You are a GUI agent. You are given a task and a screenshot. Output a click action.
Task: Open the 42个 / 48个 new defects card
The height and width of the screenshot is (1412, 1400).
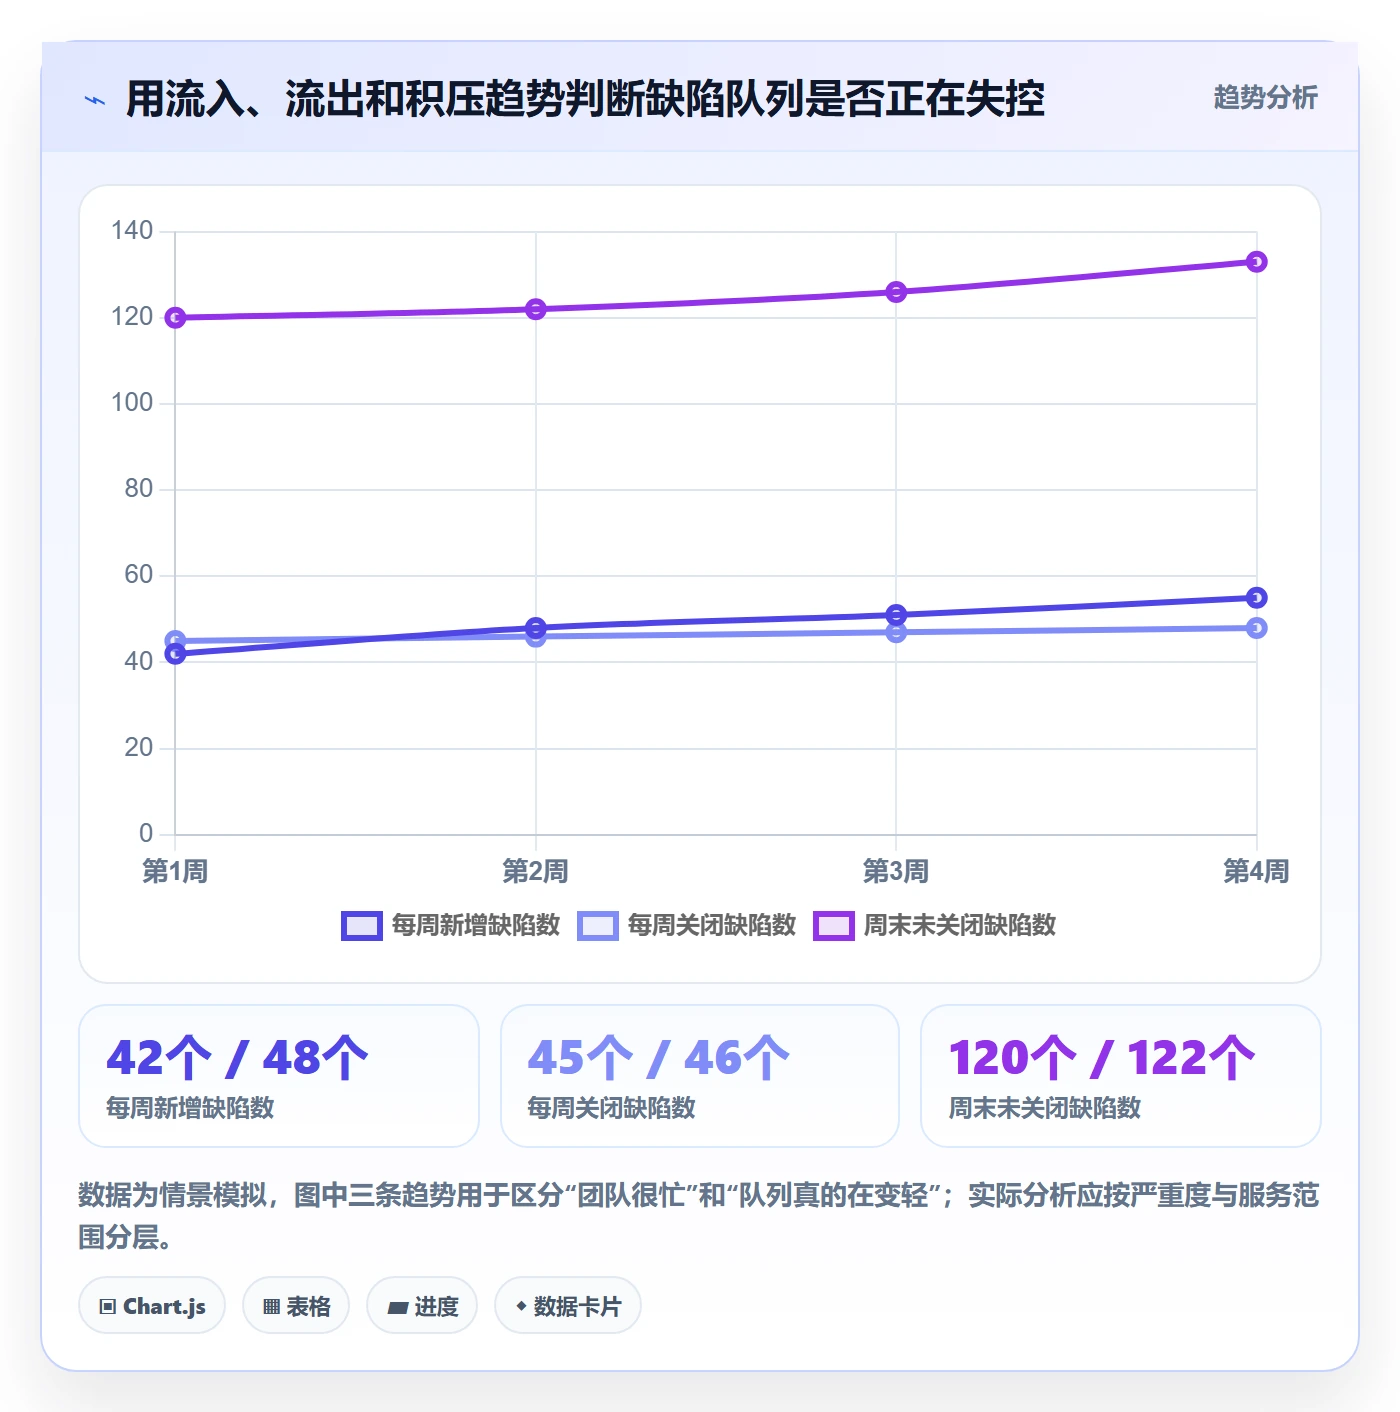tap(279, 1076)
